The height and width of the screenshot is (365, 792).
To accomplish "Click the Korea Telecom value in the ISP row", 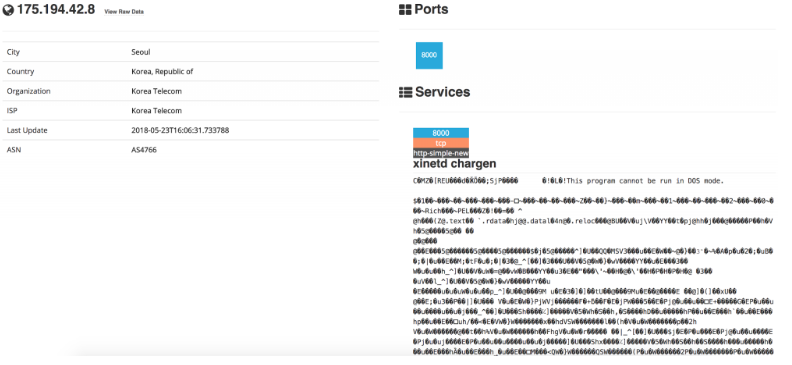I will coord(157,111).
